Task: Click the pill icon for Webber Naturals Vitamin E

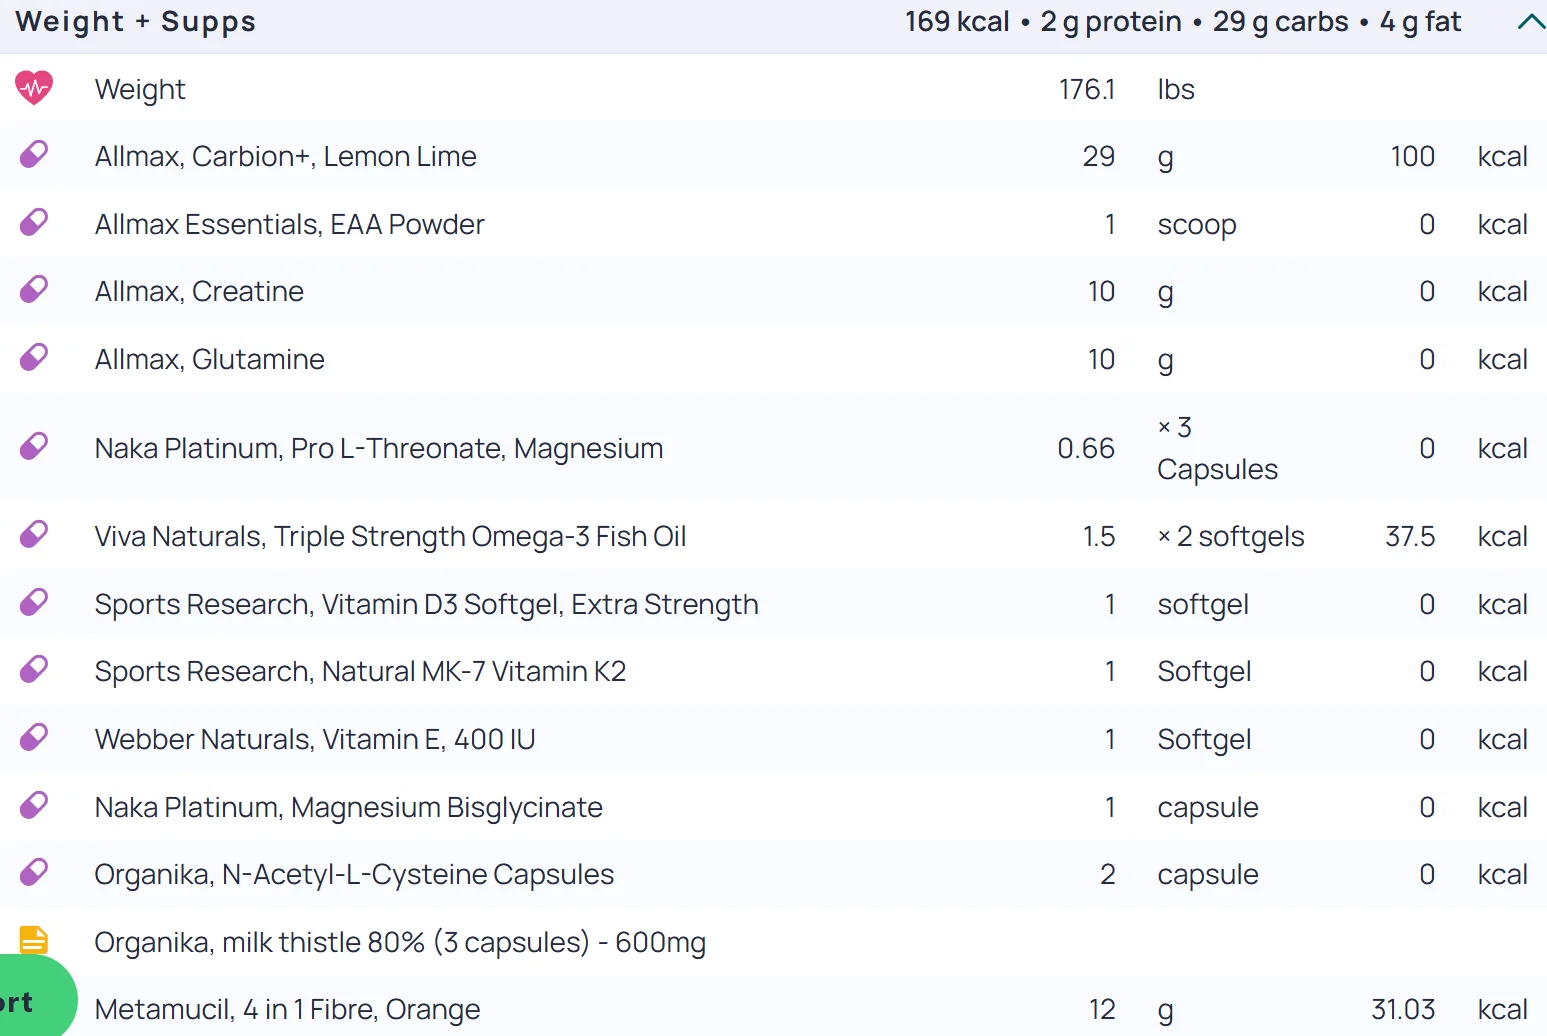Action: [34, 738]
